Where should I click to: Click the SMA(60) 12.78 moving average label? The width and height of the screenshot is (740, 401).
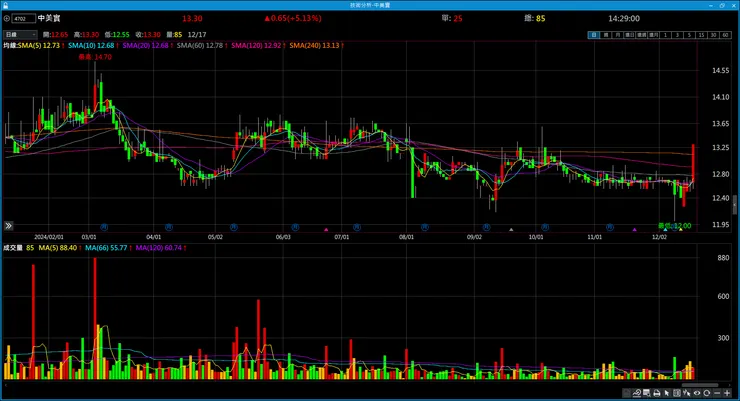coord(200,45)
